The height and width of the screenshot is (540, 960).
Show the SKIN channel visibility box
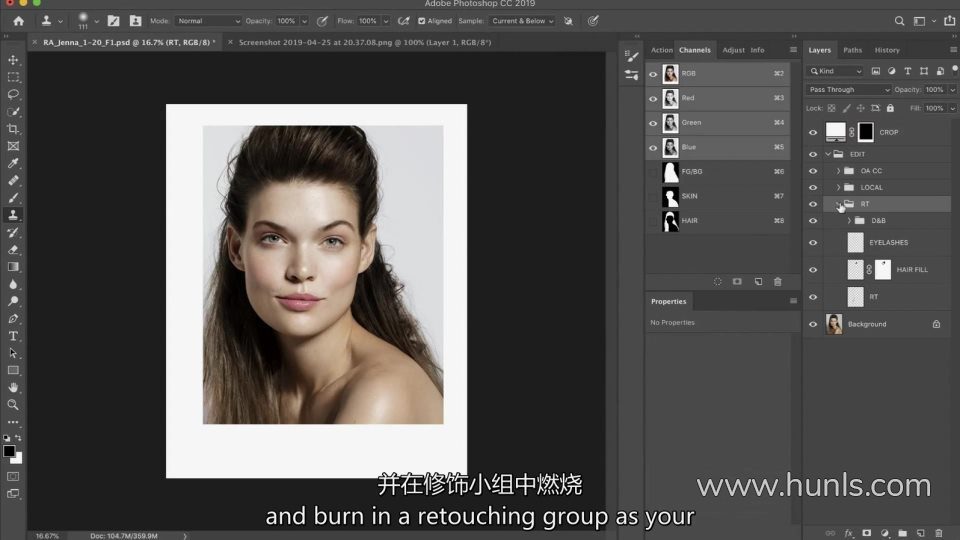[653, 196]
